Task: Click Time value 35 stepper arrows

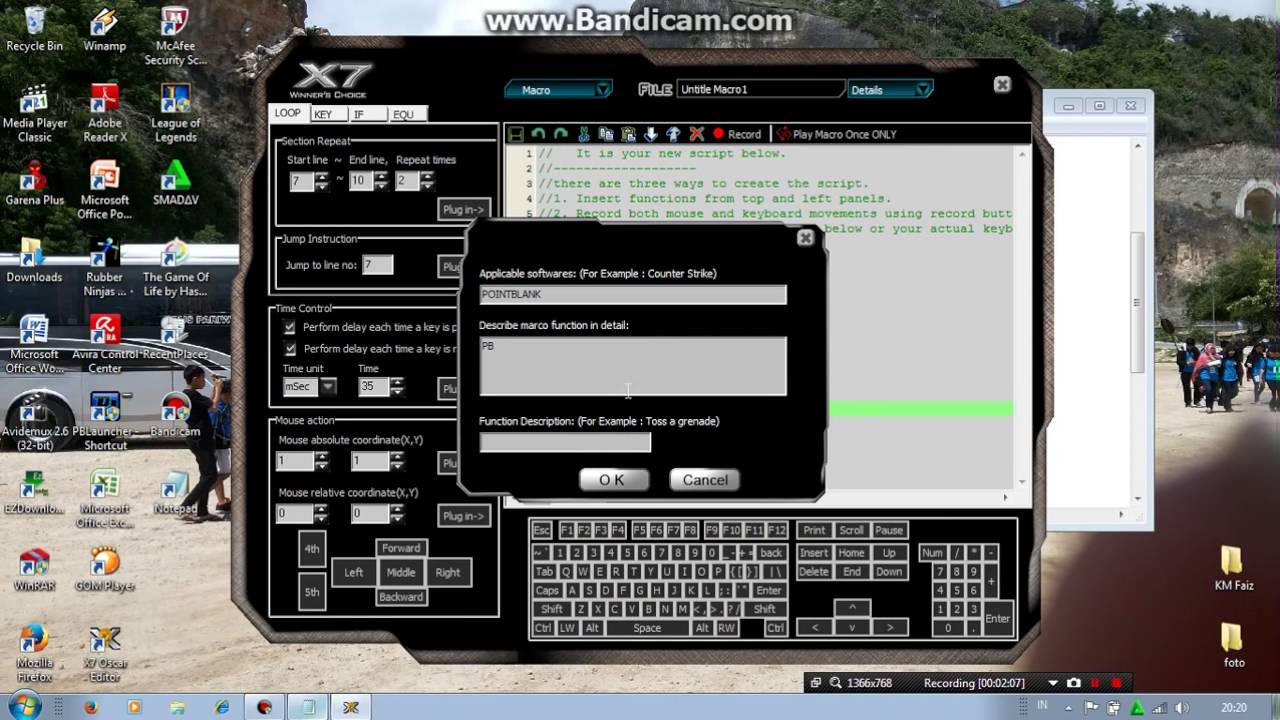Action: click(397, 386)
